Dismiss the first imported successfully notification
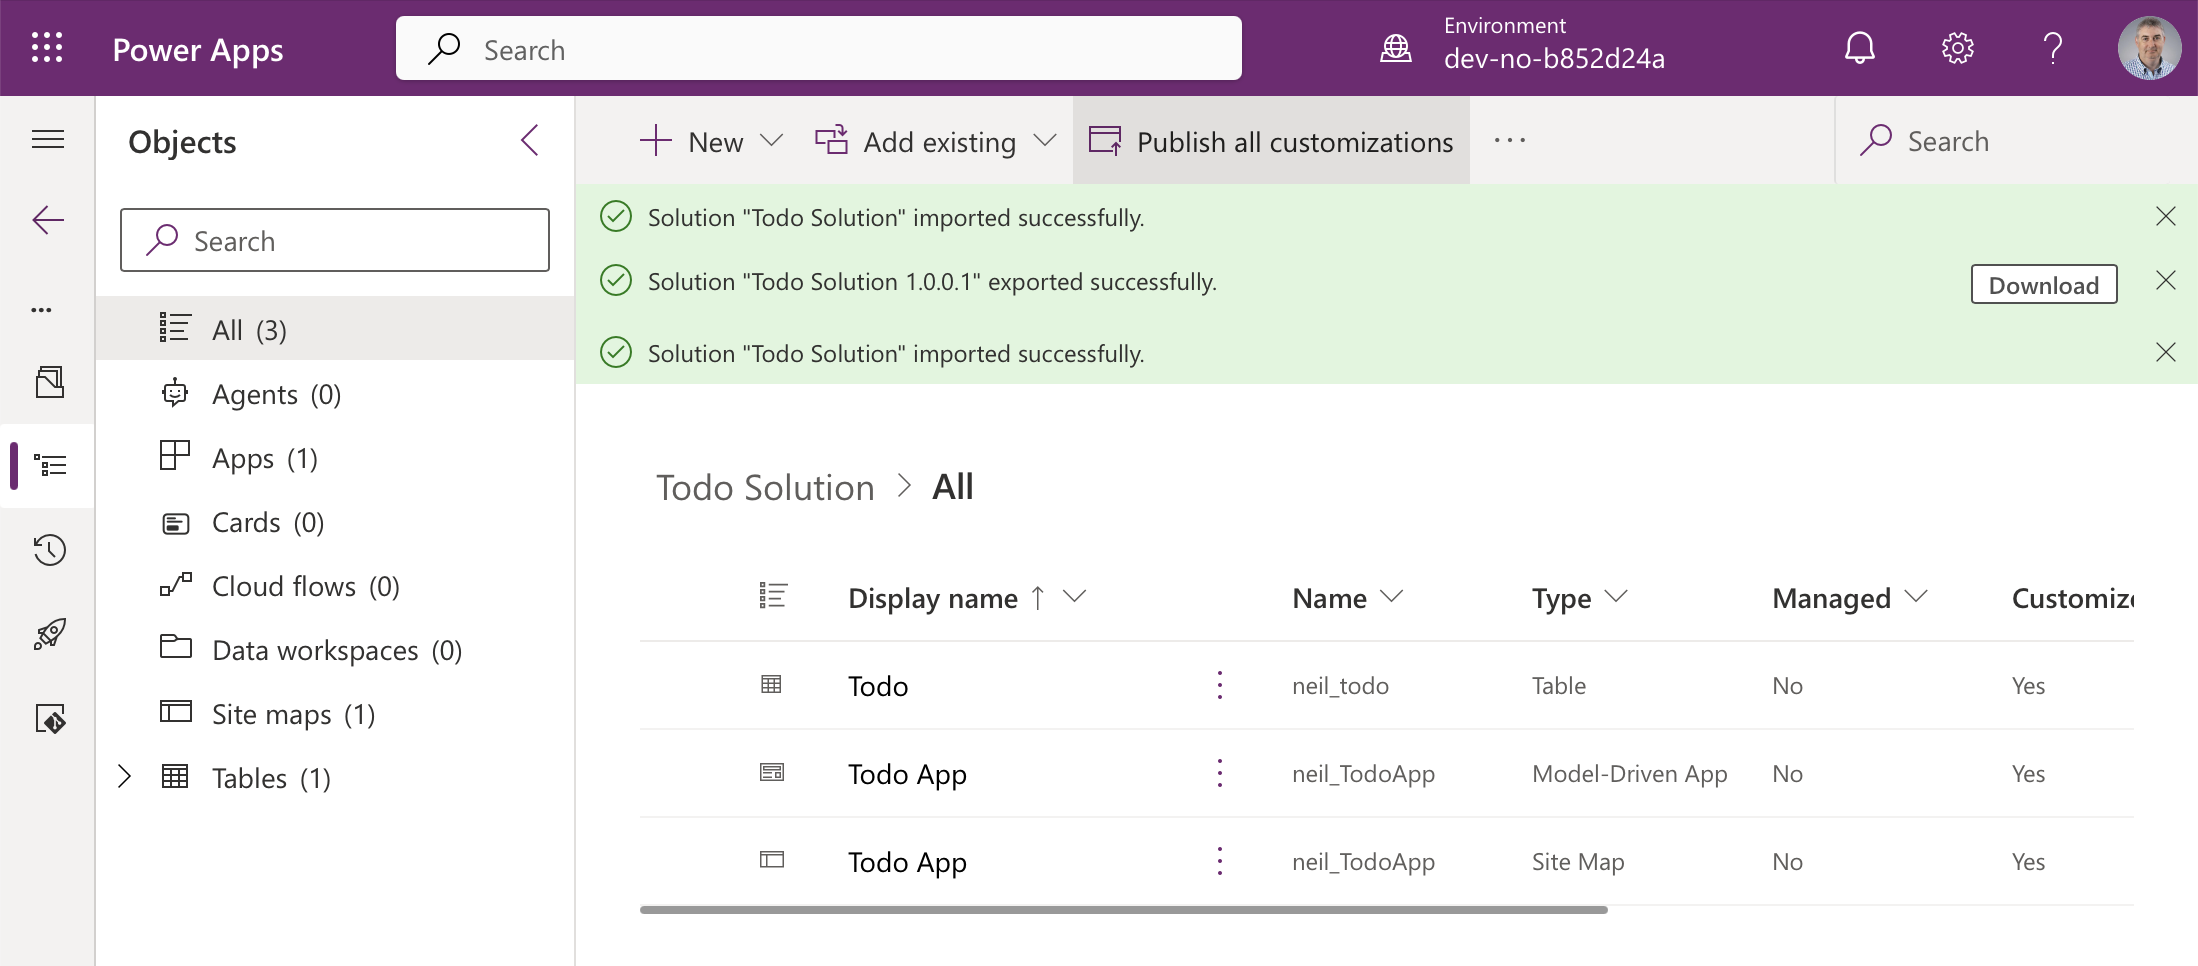Screen dimensions: 2198x966 coord(2165,217)
